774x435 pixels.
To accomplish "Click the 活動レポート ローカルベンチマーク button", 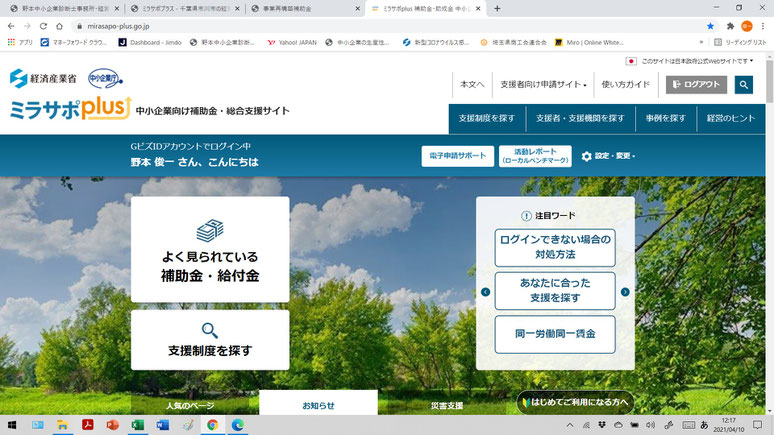I will point(535,156).
